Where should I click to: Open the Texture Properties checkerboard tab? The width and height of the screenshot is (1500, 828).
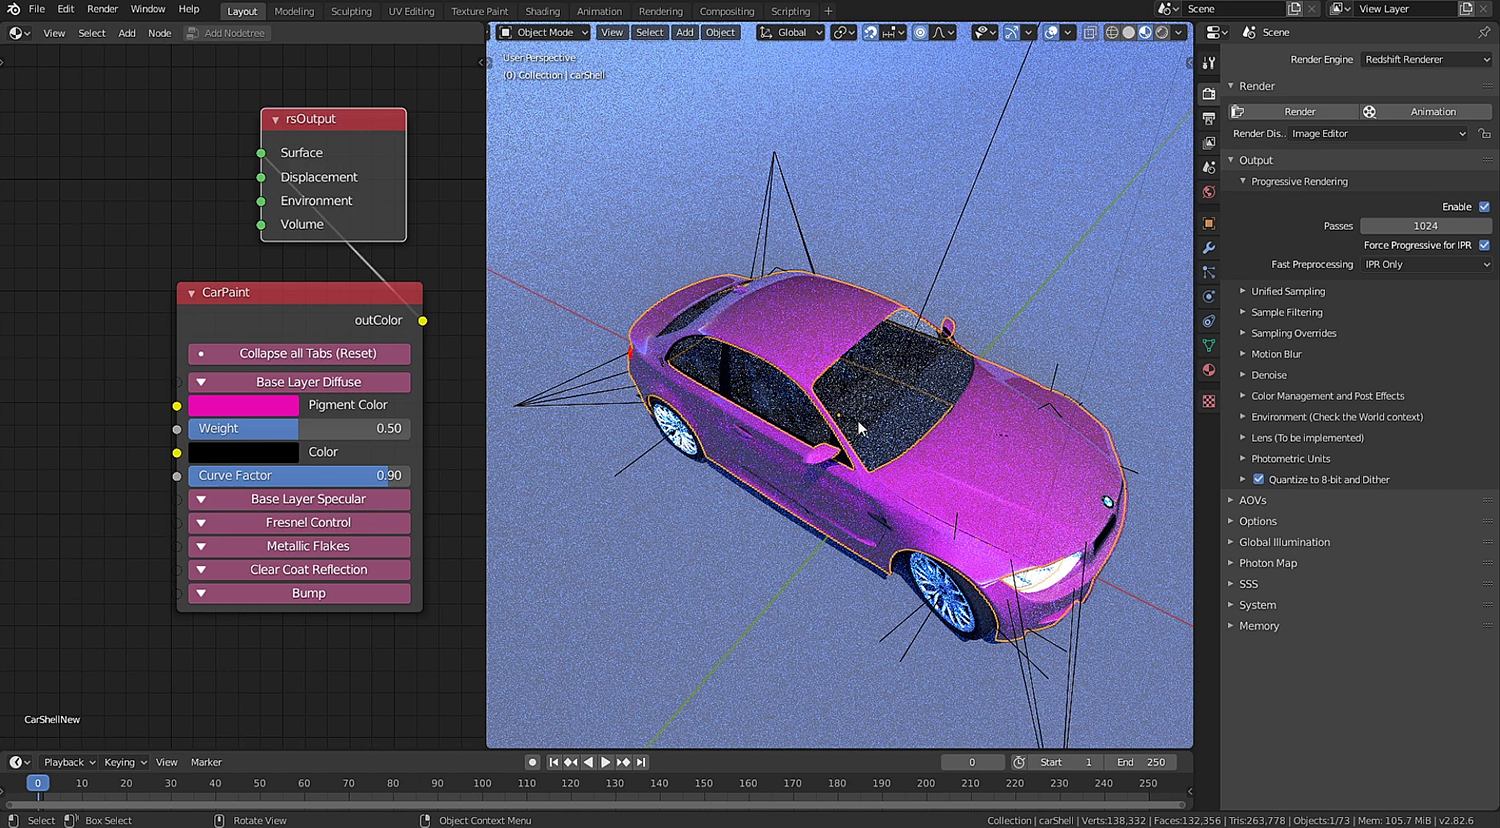coord(1208,401)
